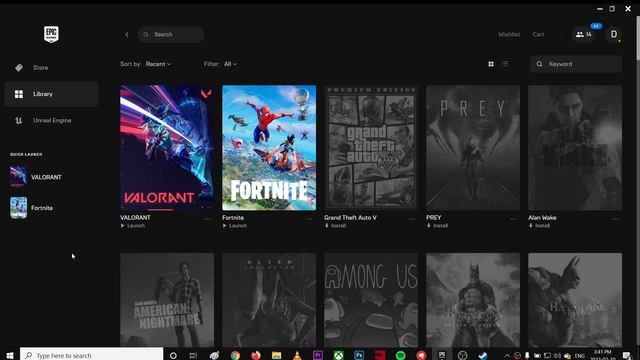Open the Fortnite options ellipsis menu
The width and height of the screenshot is (640, 360).
[309, 219]
